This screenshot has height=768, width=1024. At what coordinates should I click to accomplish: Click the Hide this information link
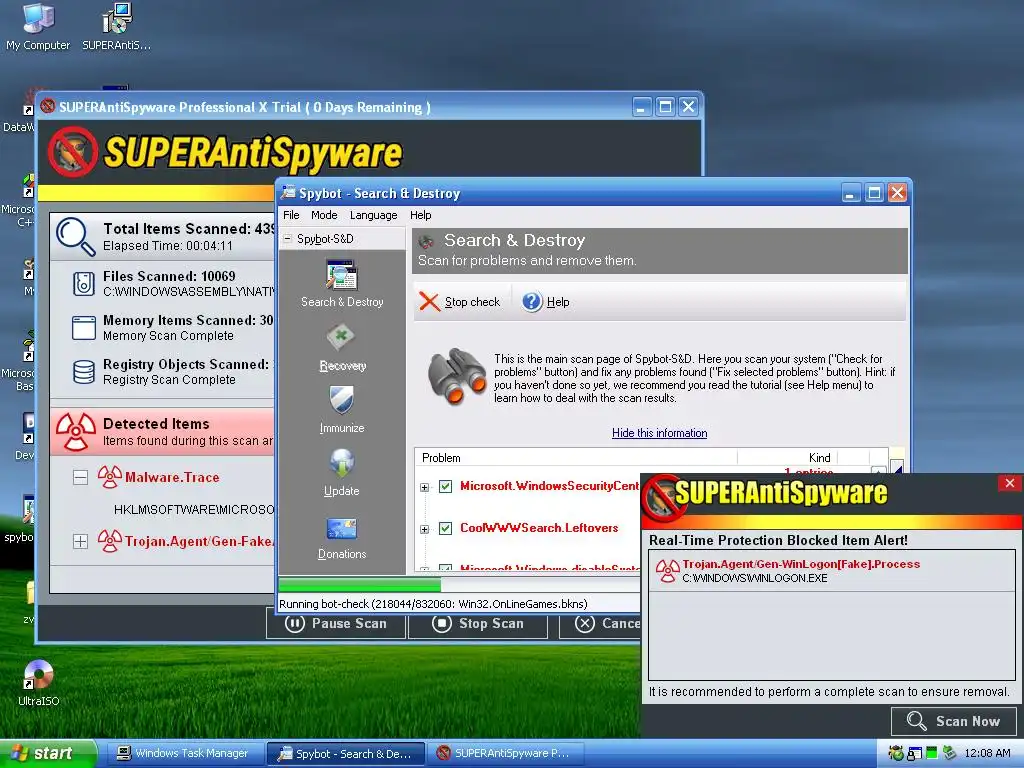[660, 433]
